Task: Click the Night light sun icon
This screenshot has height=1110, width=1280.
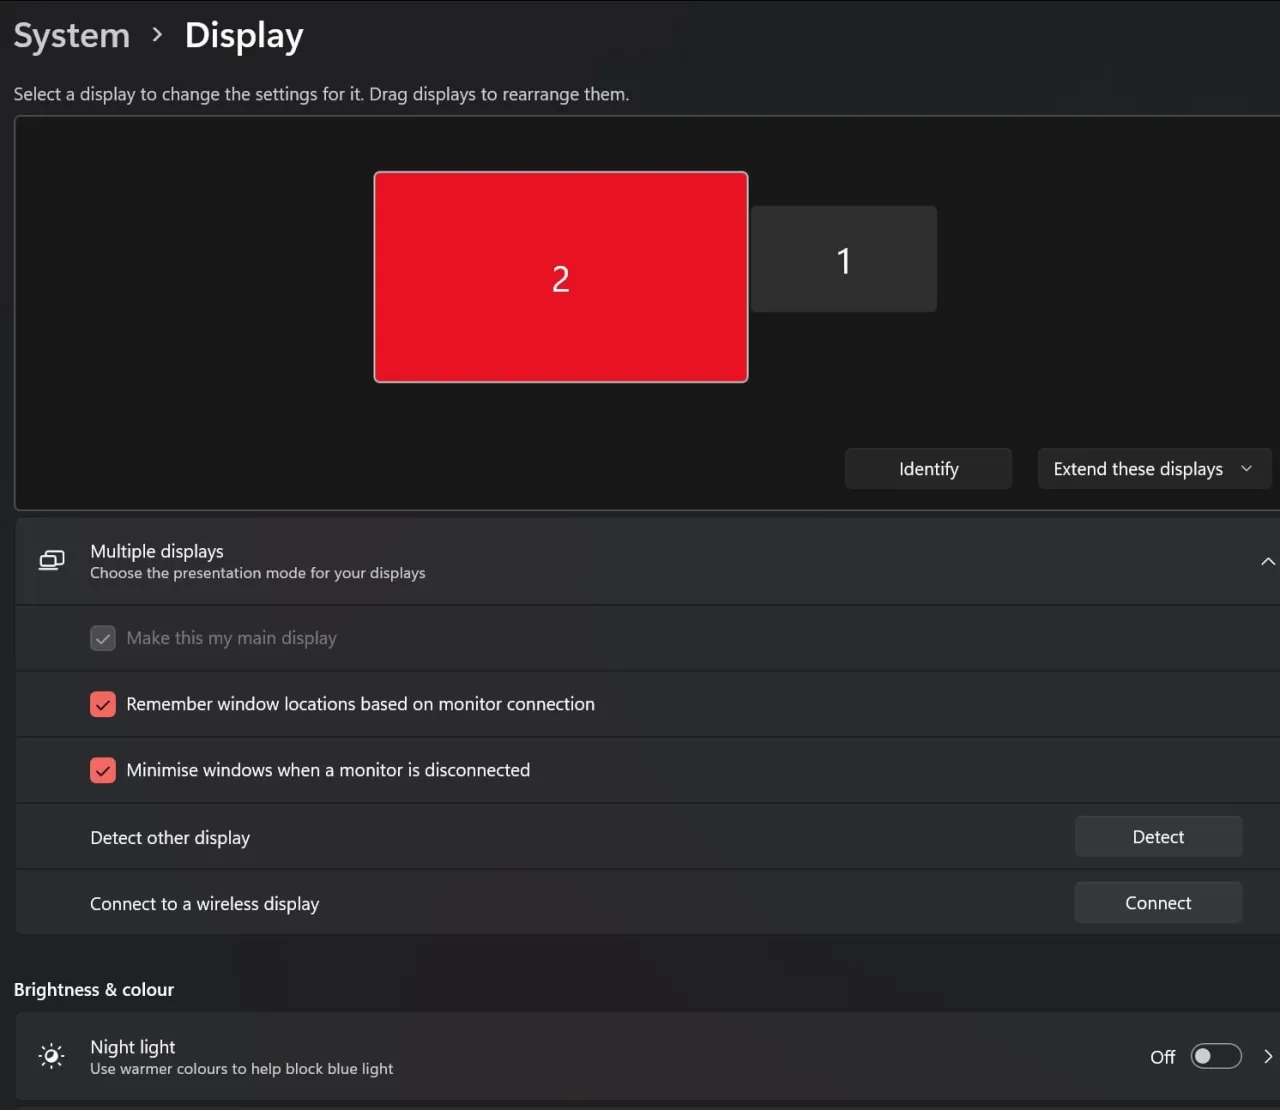Action: pos(51,1056)
